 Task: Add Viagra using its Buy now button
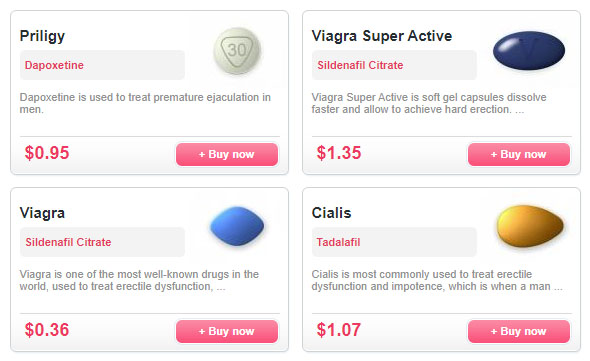pyautogui.click(x=227, y=331)
